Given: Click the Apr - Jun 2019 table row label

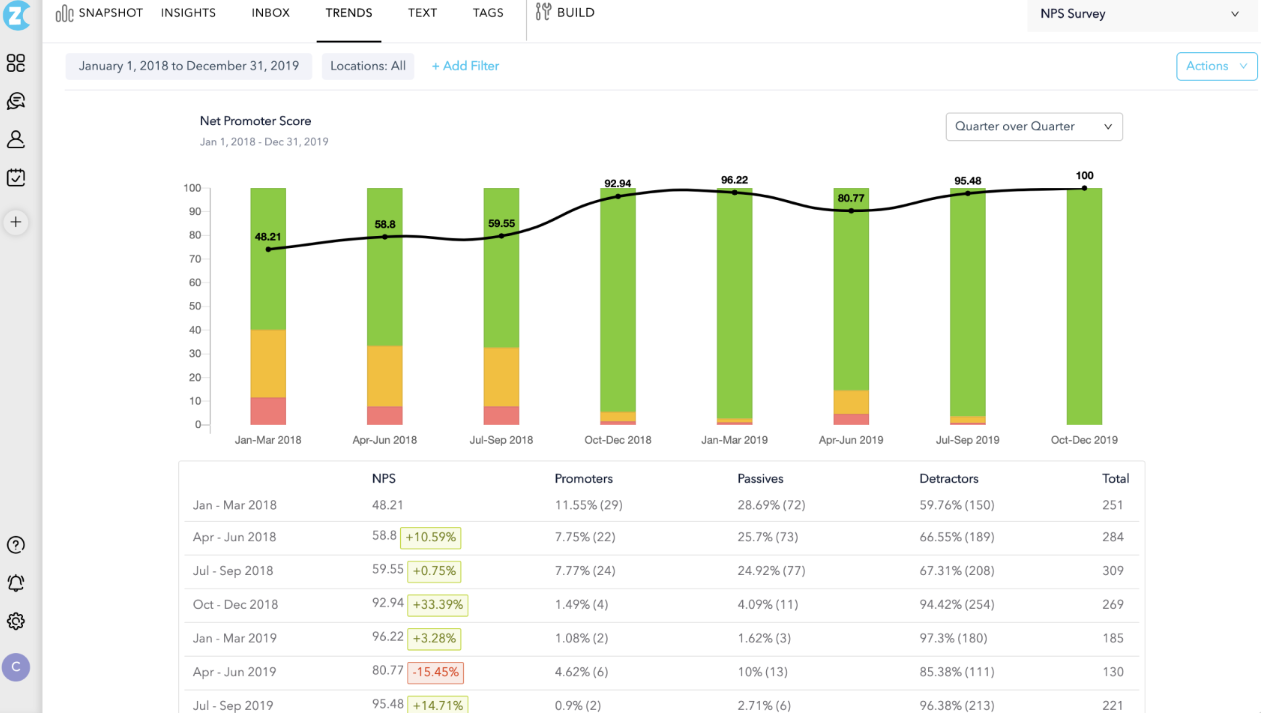Looking at the screenshot, I should 234,672.
